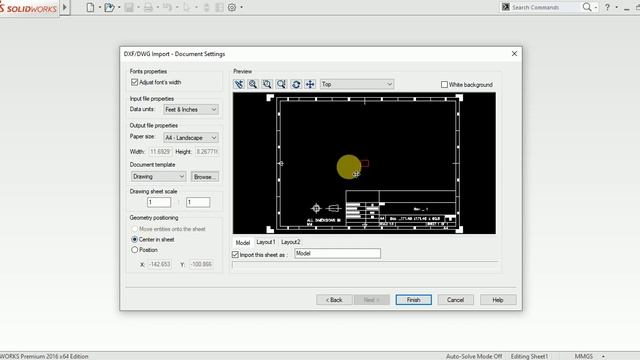This screenshot has width=640, height=360.
Task: Click the grayed Undo arrow icon
Action: [167, 7]
